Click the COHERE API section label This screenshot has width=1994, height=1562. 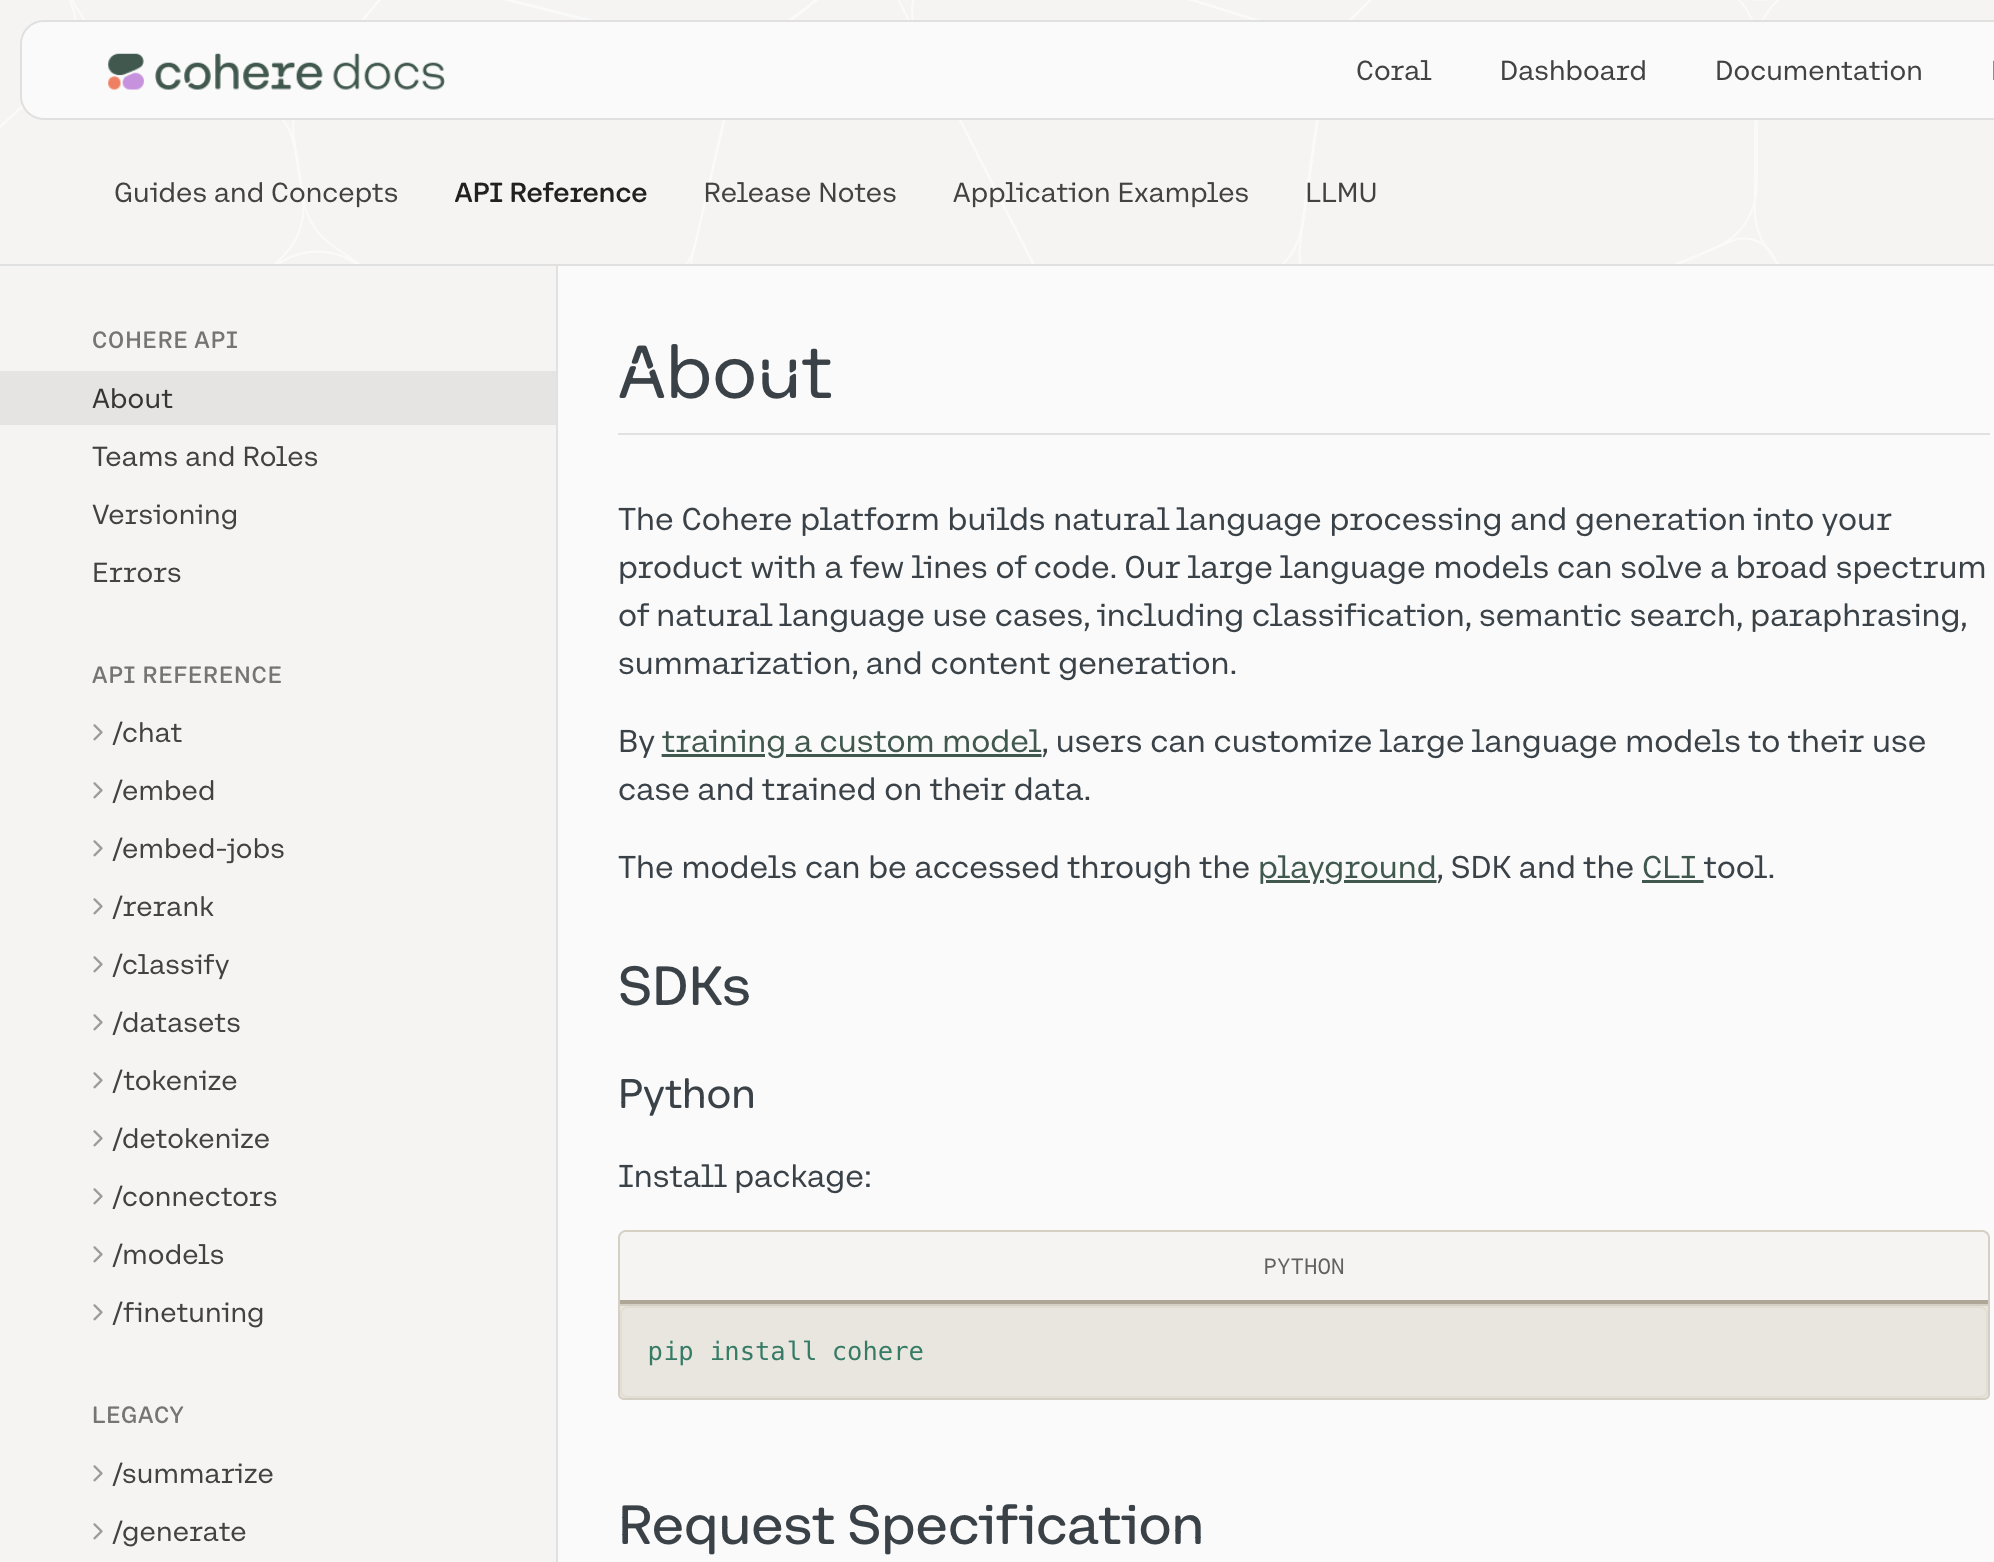165,341
